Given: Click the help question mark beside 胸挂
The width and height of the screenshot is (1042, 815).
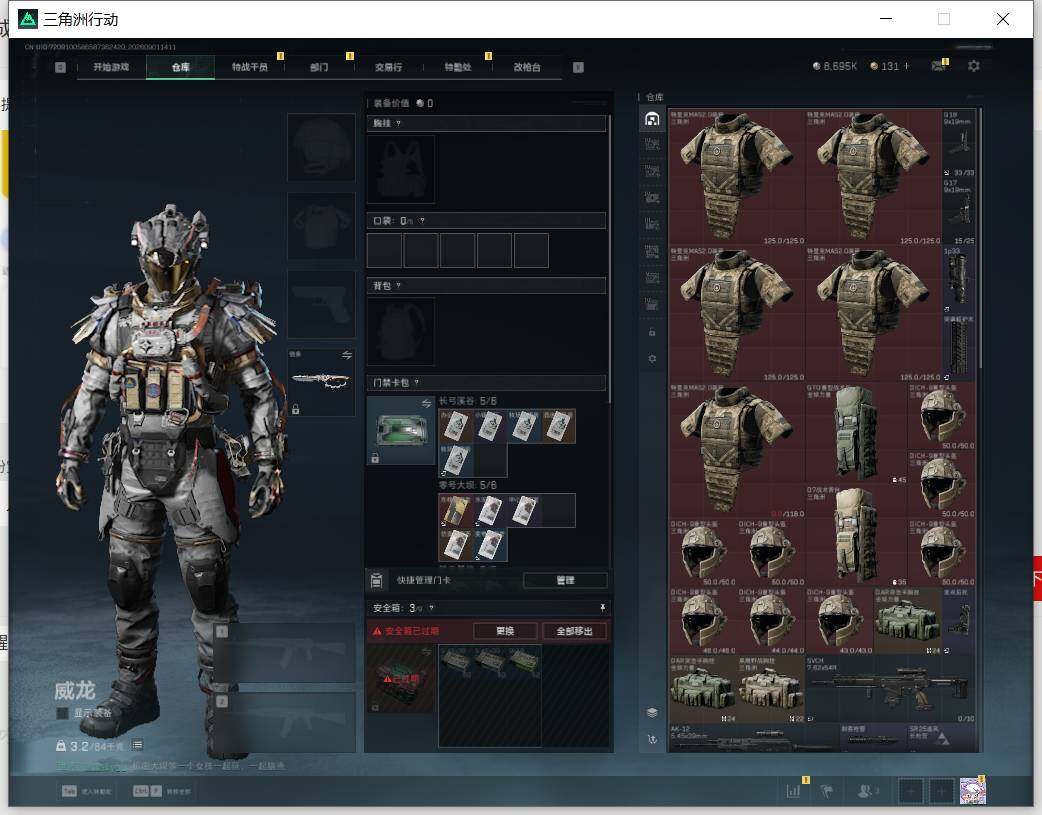Looking at the screenshot, I should click(398, 124).
